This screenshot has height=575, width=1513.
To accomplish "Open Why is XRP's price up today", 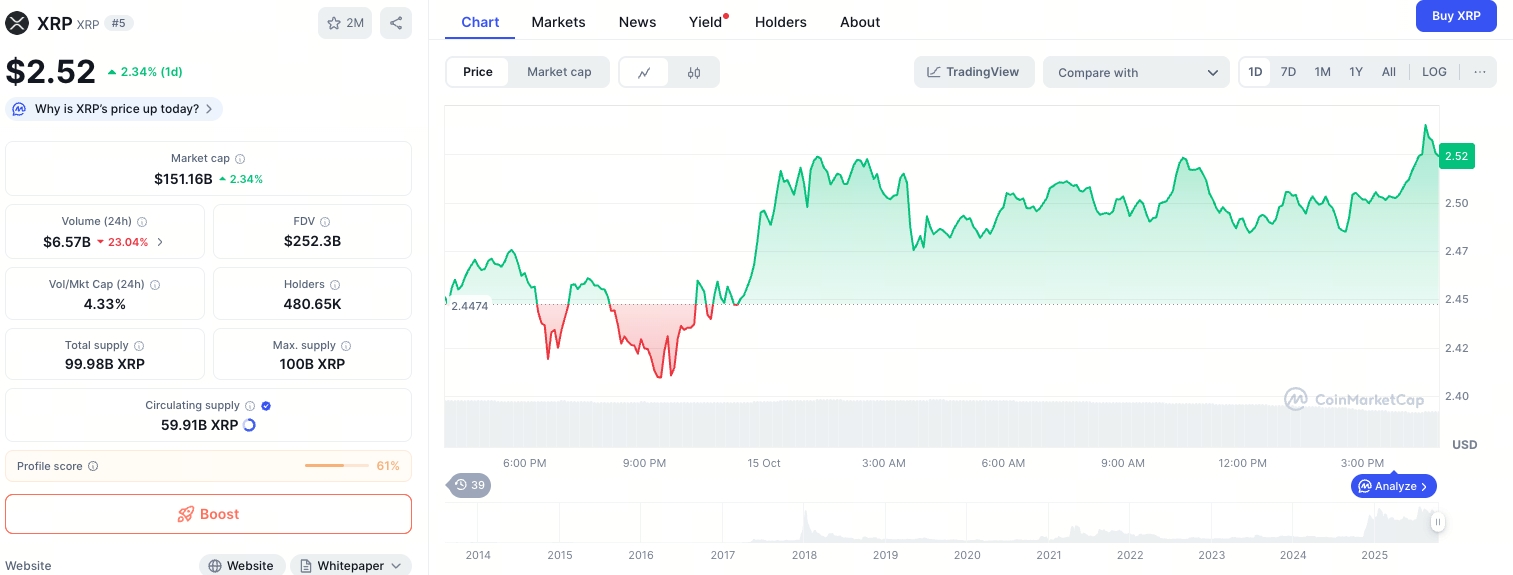I will point(115,109).
